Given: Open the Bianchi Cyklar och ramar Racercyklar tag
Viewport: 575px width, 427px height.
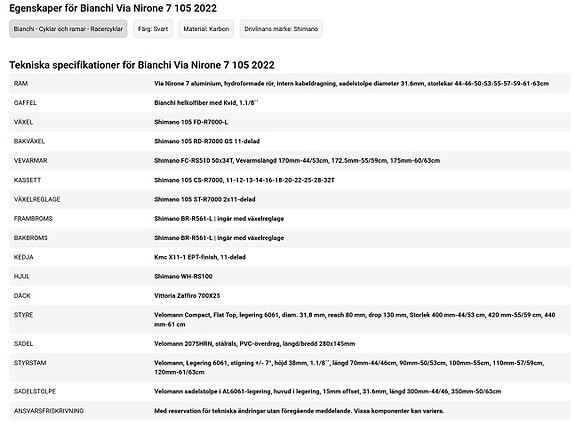Looking at the screenshot, I should (68, 29).
